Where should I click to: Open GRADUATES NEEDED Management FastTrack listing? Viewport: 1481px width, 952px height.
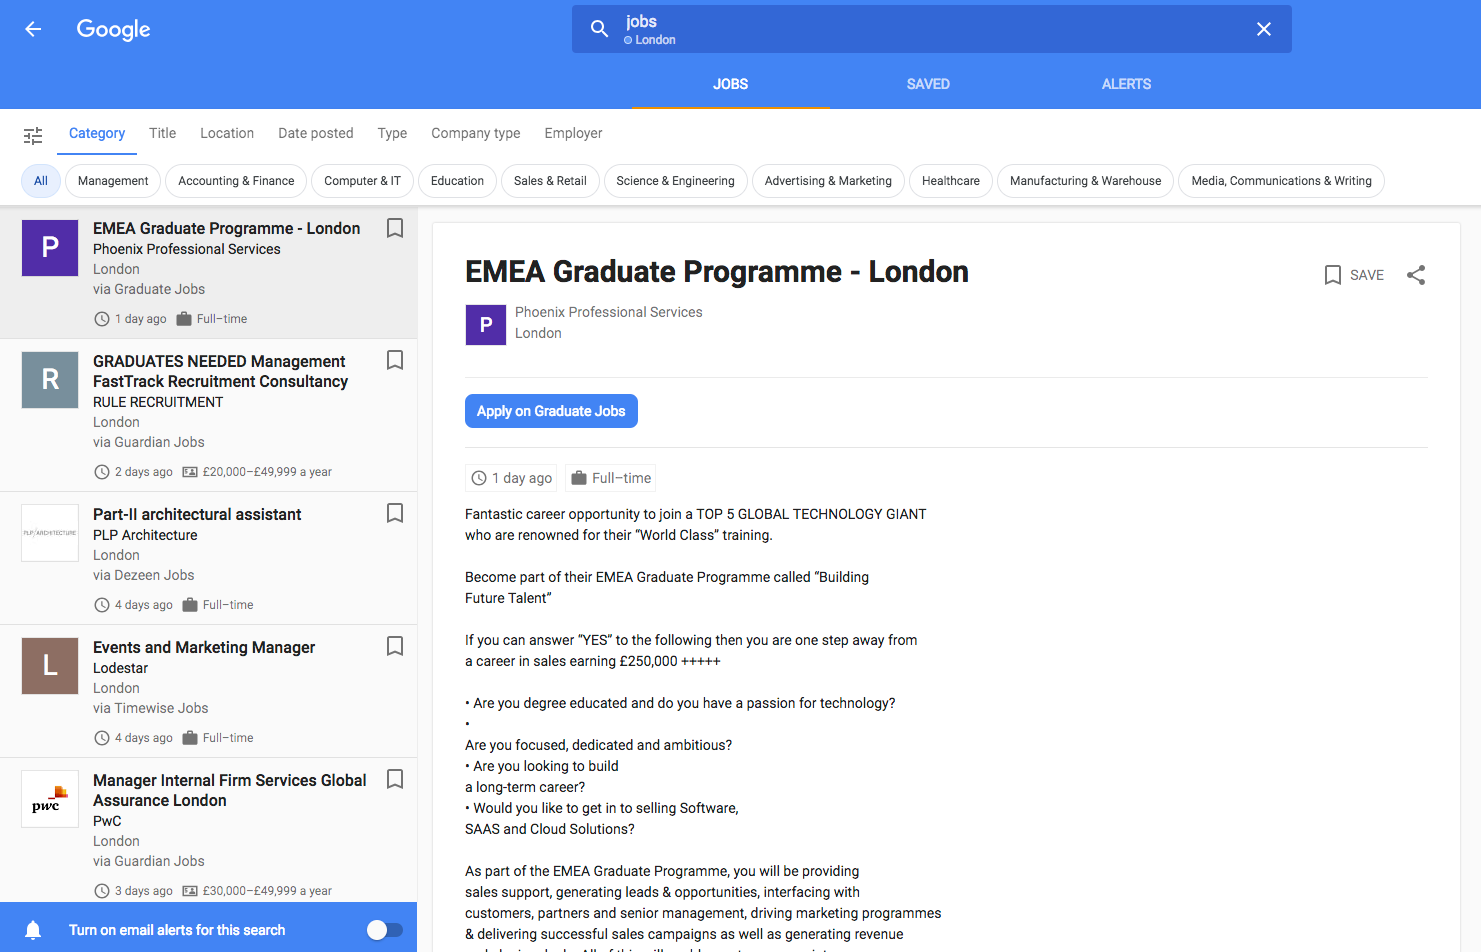coord(221,371)
